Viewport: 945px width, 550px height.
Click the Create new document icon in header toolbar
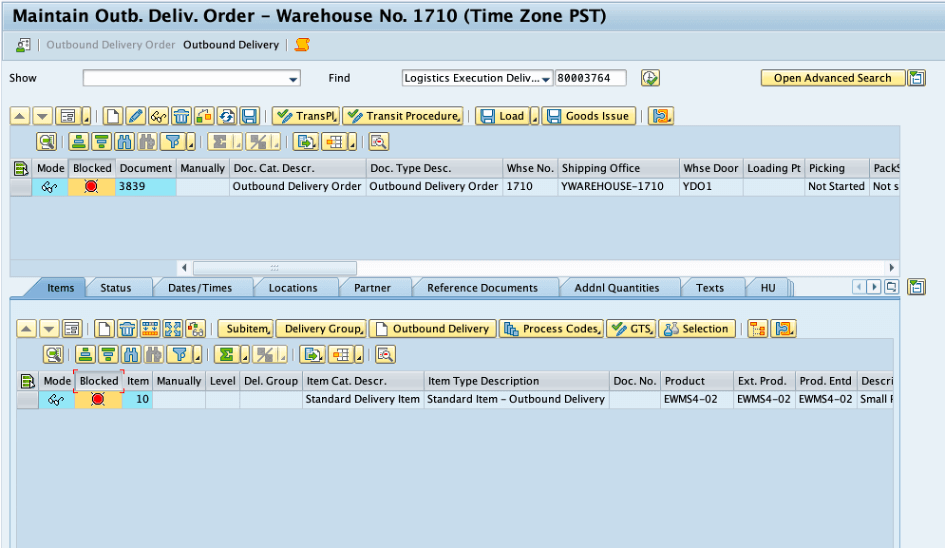tap(113, 116)
